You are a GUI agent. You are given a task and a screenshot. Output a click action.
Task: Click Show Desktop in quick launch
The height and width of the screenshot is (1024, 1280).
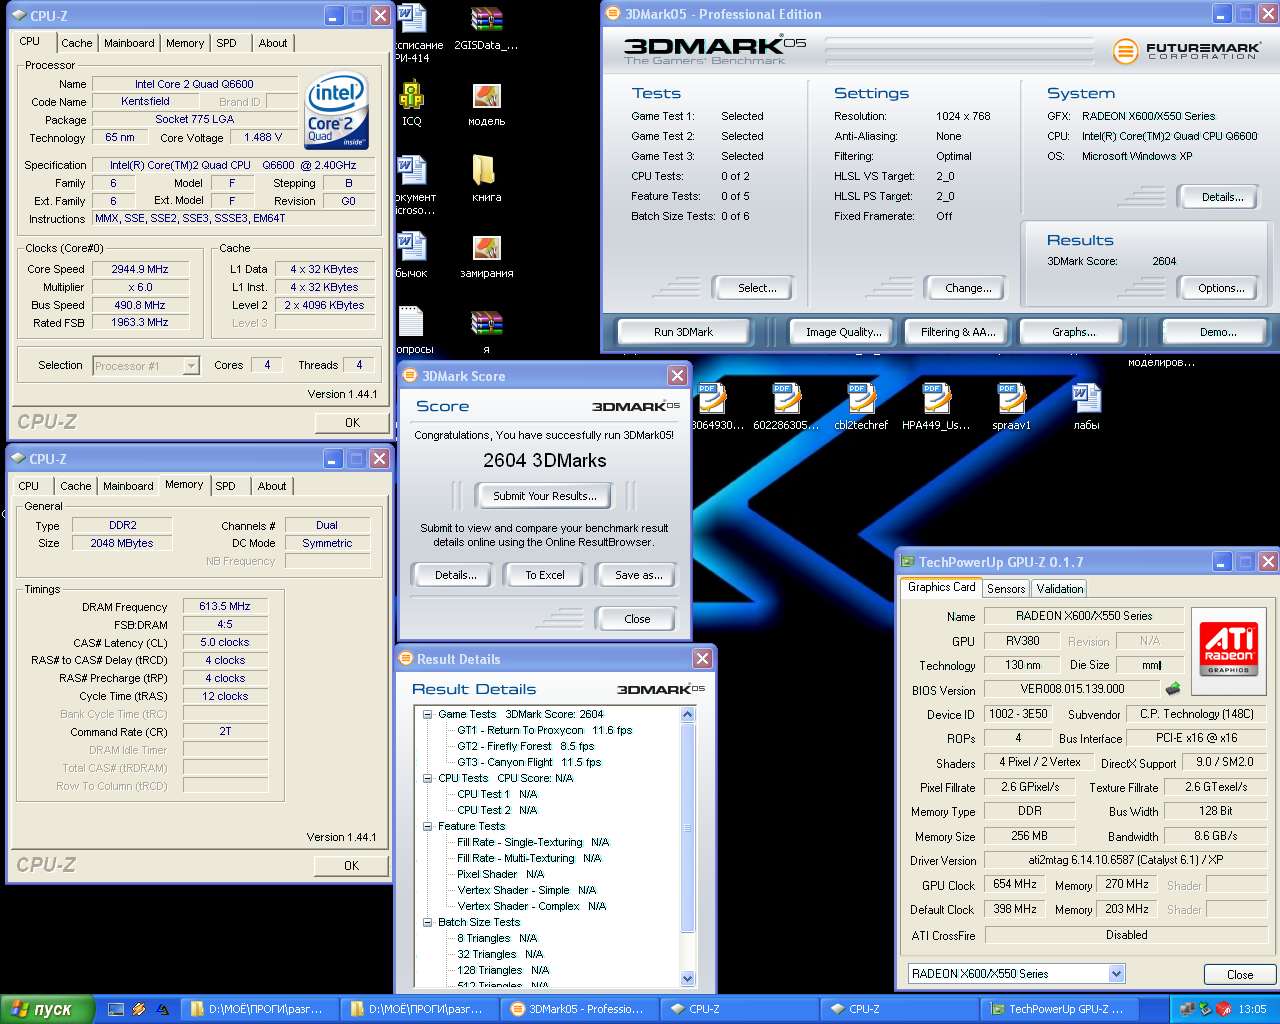[x=116, y=1009]
